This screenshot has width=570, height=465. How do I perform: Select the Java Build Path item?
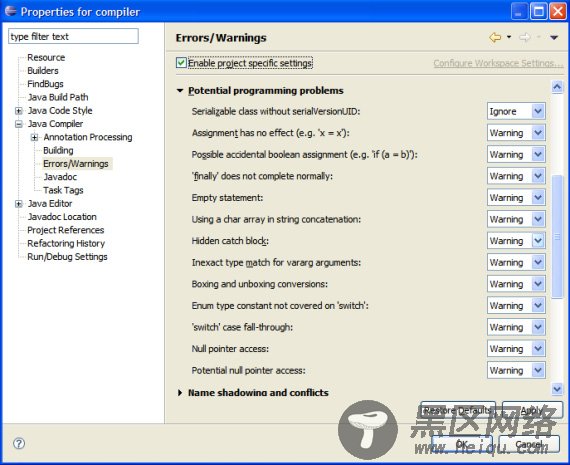pos(58,97)
